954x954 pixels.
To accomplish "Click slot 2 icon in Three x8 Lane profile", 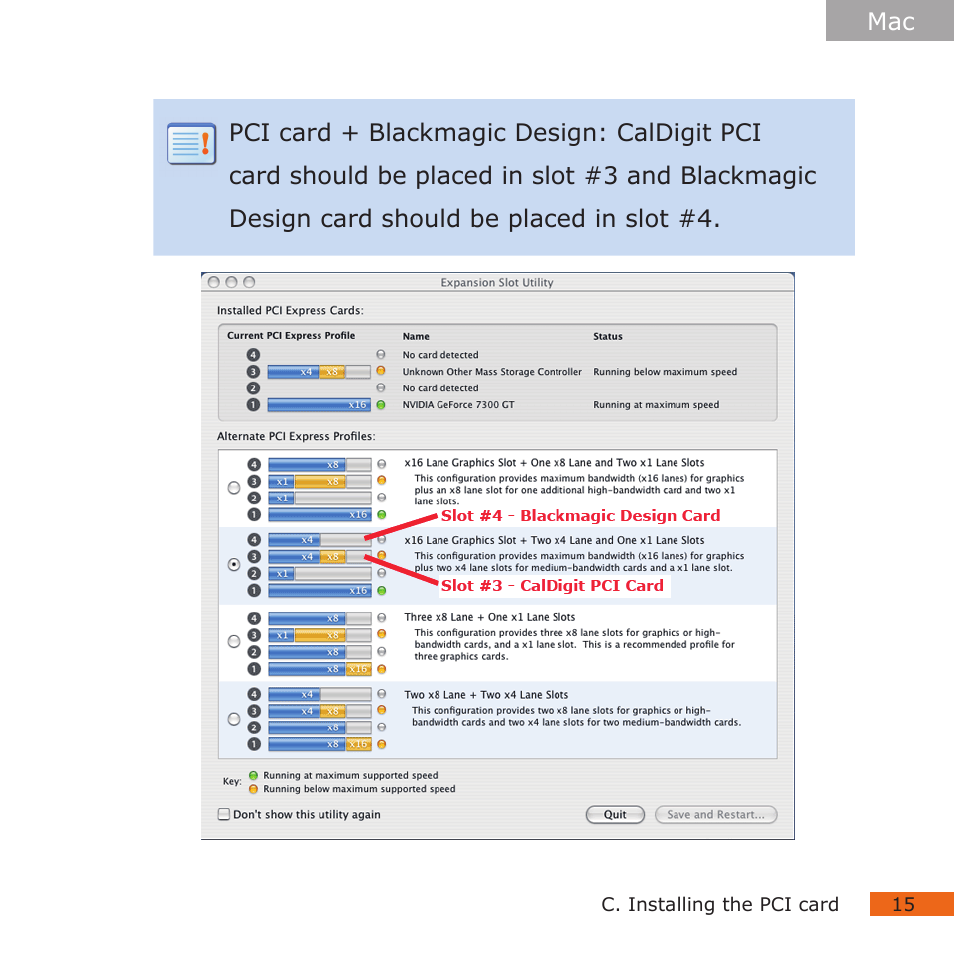I will [x=254, y=652].
